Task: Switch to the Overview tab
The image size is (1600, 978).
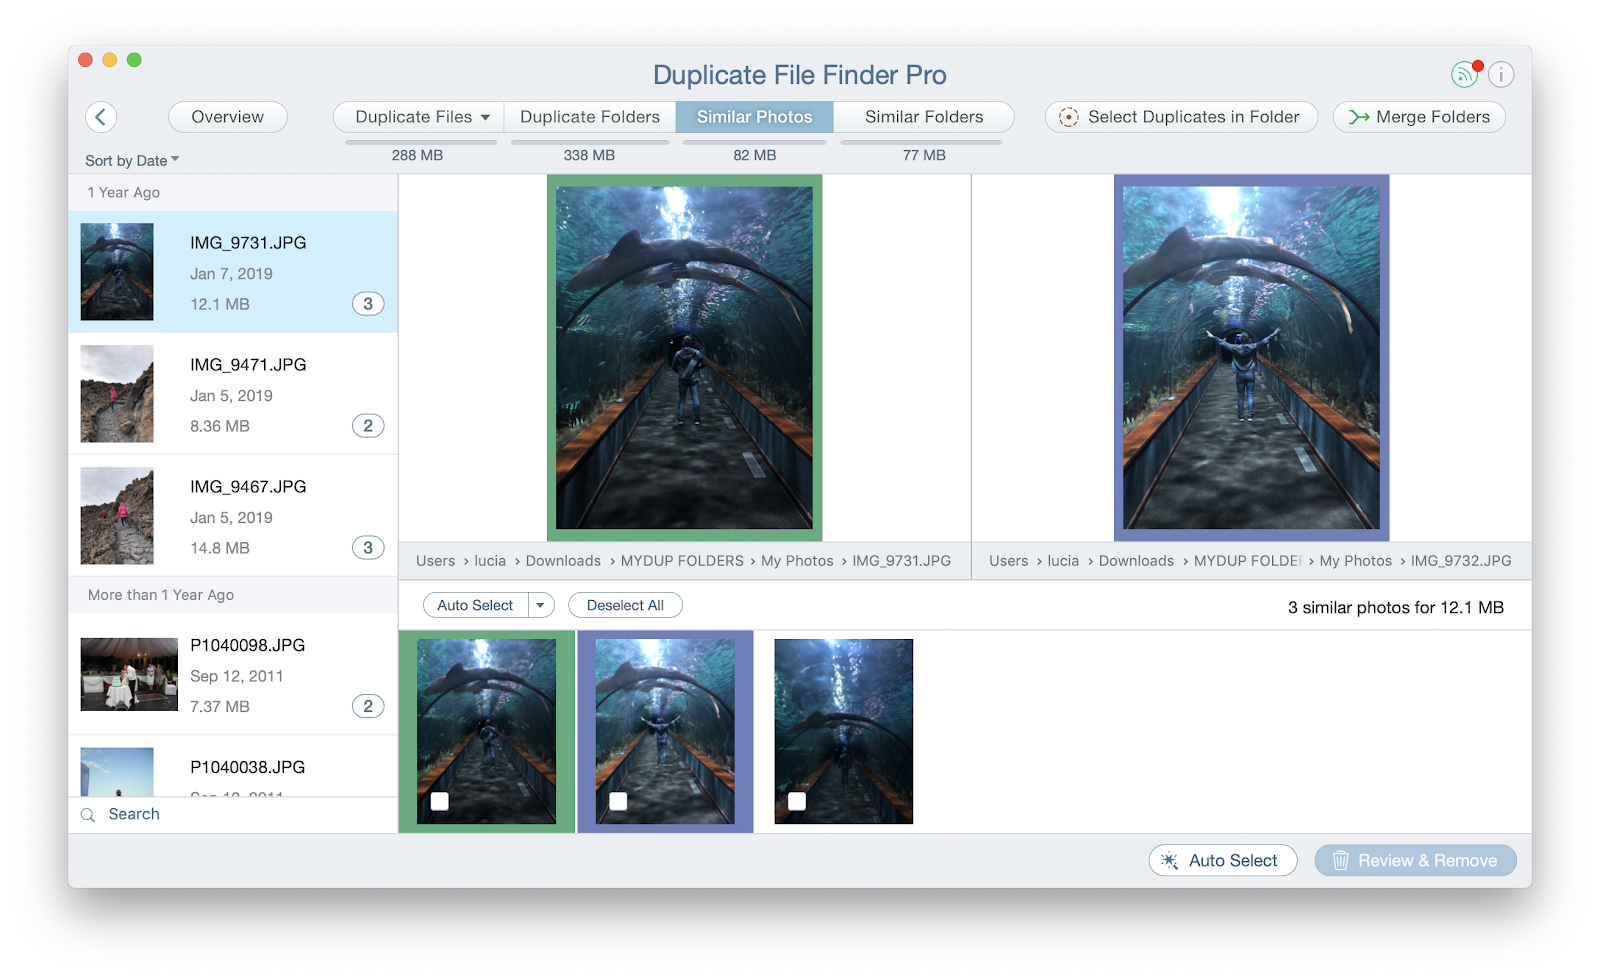Action: (228, 117)
